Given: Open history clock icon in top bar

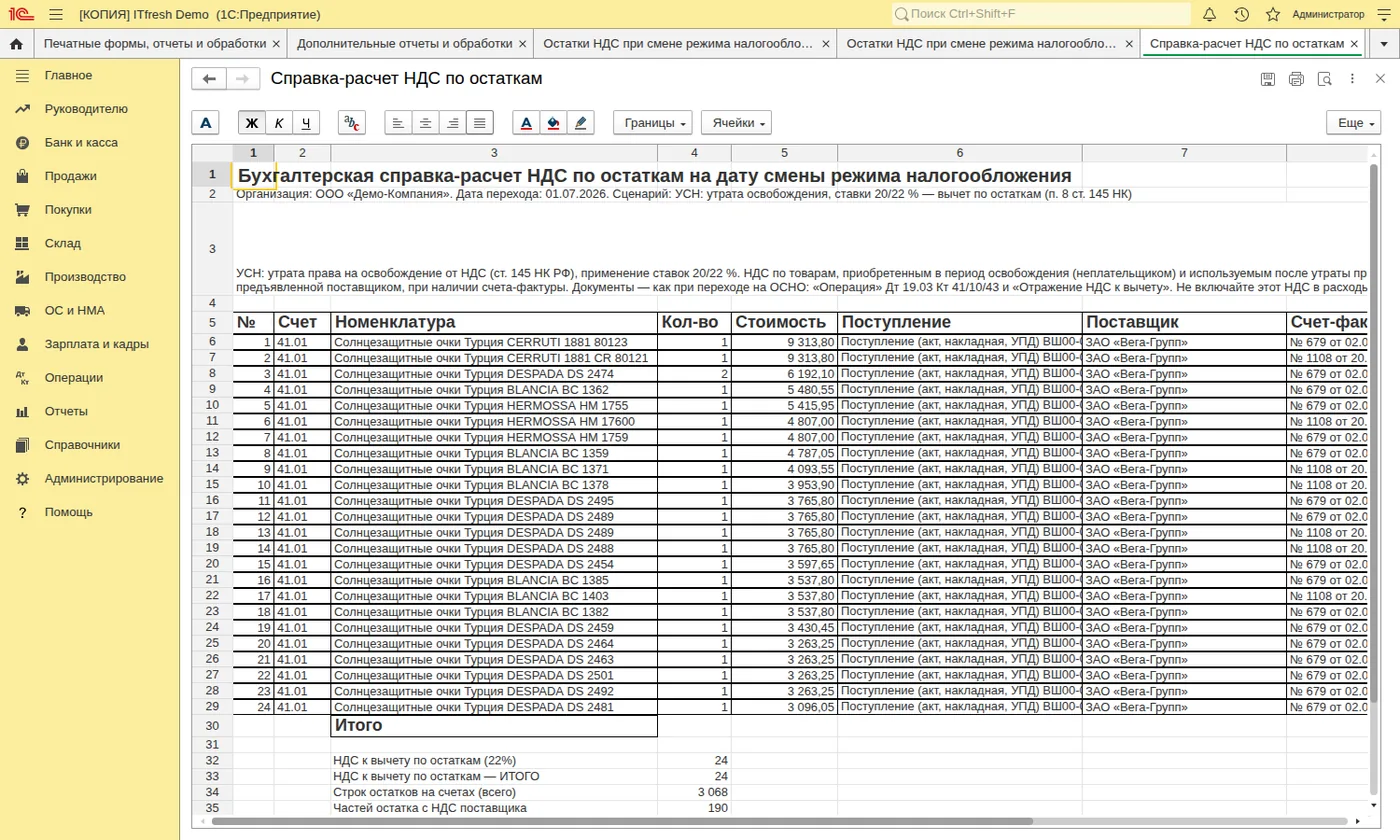Looking at the screenshot, I should coord(1241,14).
